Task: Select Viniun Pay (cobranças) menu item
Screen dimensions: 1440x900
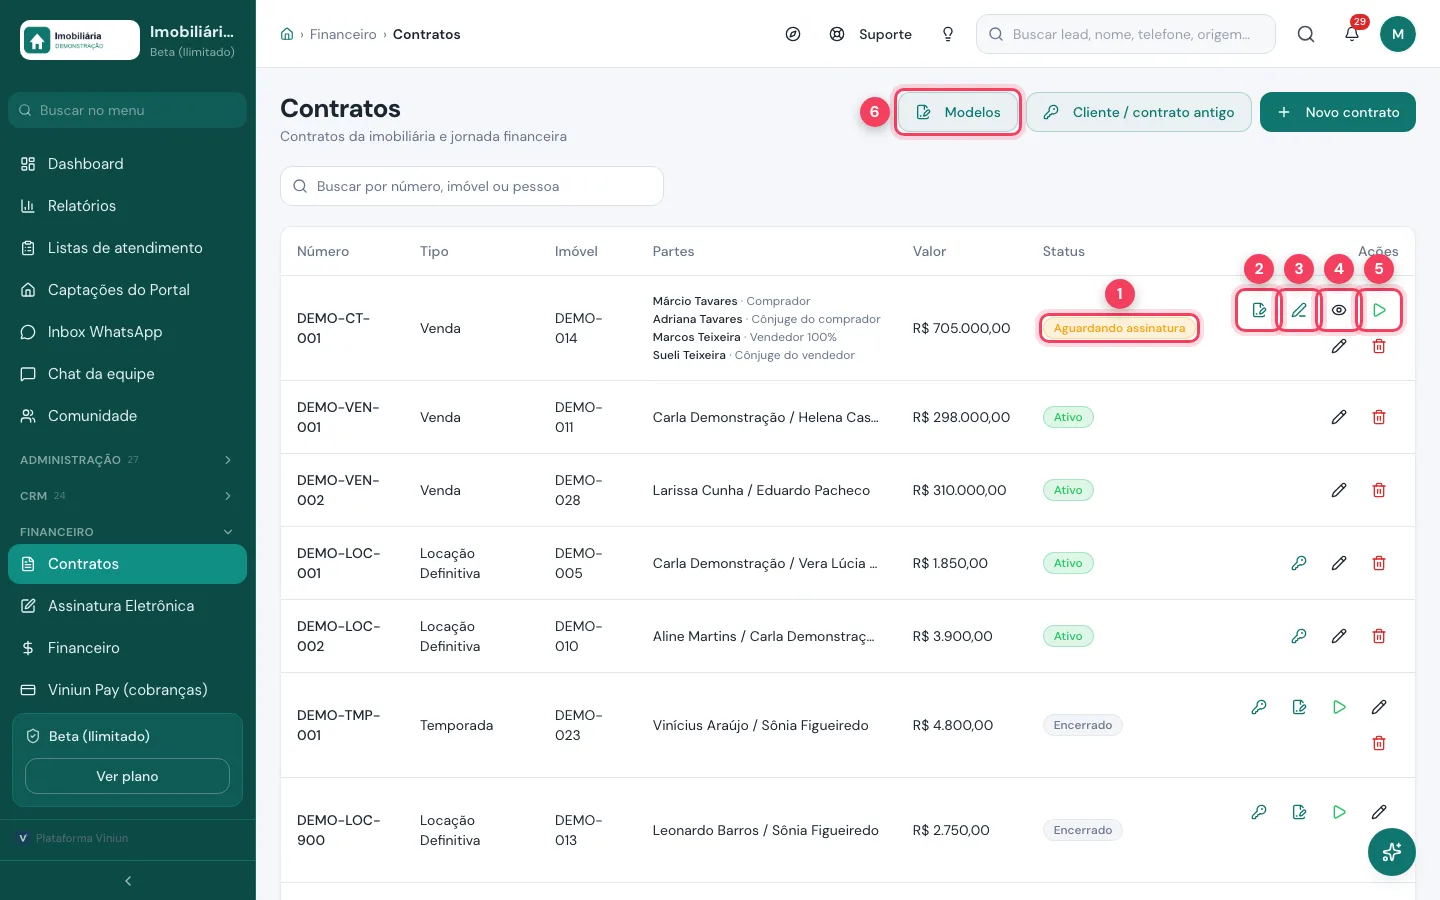Action: (x=127, y=690)
